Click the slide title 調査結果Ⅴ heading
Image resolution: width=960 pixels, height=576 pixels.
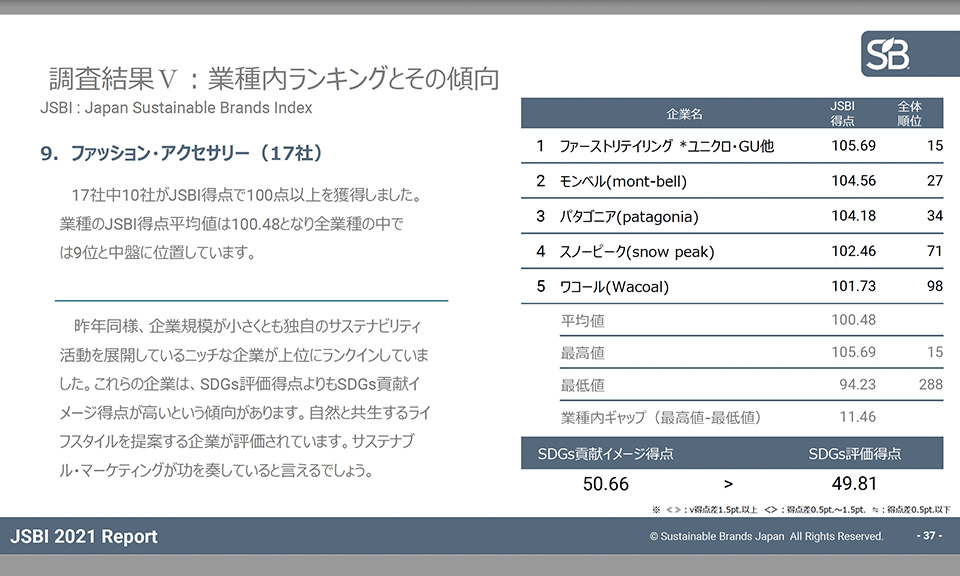(x=274, y=78)
